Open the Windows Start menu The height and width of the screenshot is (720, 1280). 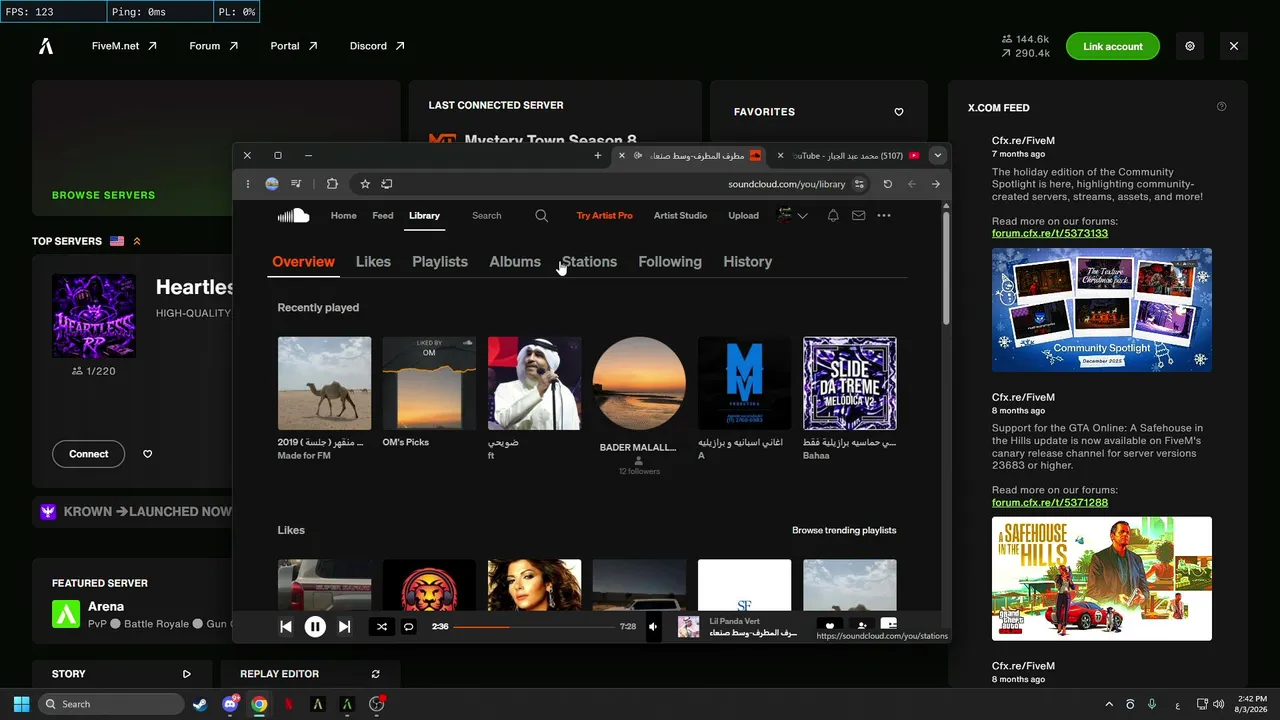21,704
